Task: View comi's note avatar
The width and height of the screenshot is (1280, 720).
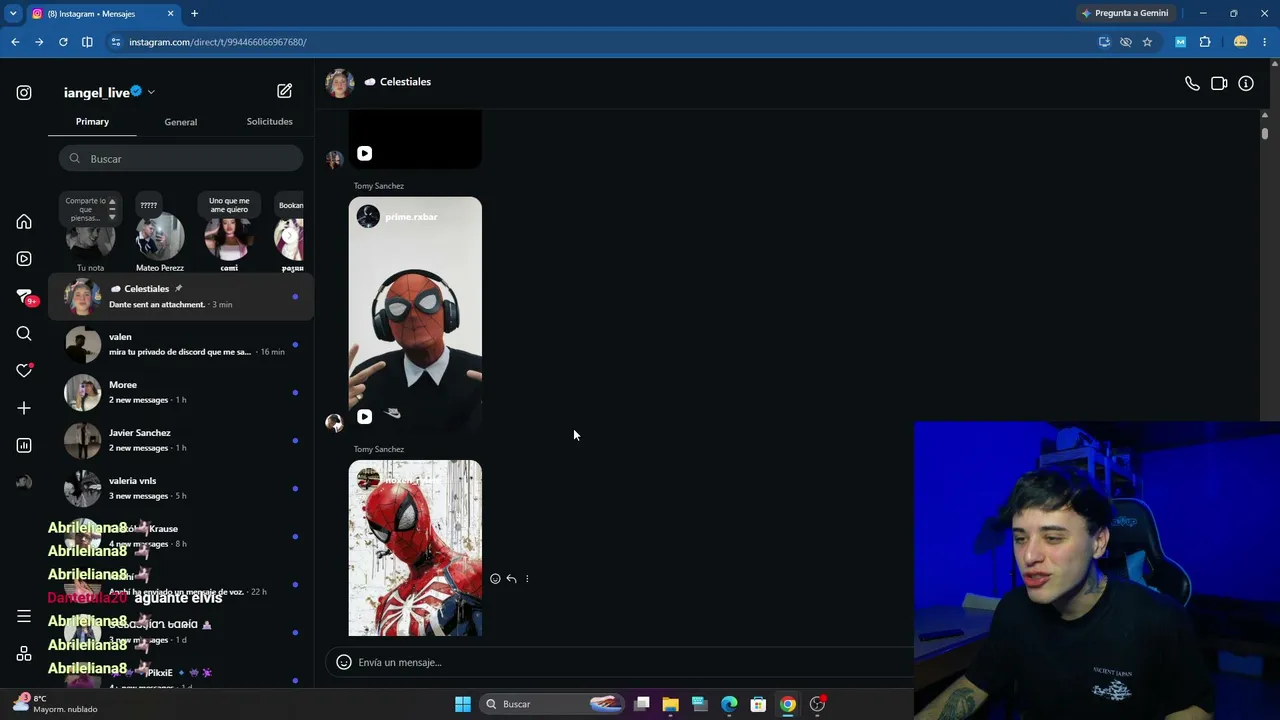Action: tap(229, 238)
